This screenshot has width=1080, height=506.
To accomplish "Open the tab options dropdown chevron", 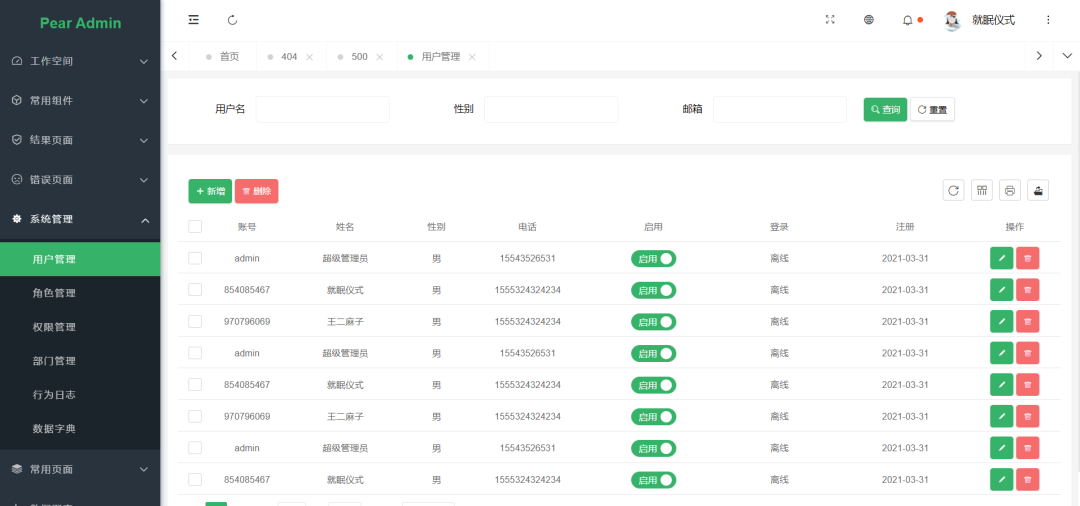I will (x=1067, y=56).
